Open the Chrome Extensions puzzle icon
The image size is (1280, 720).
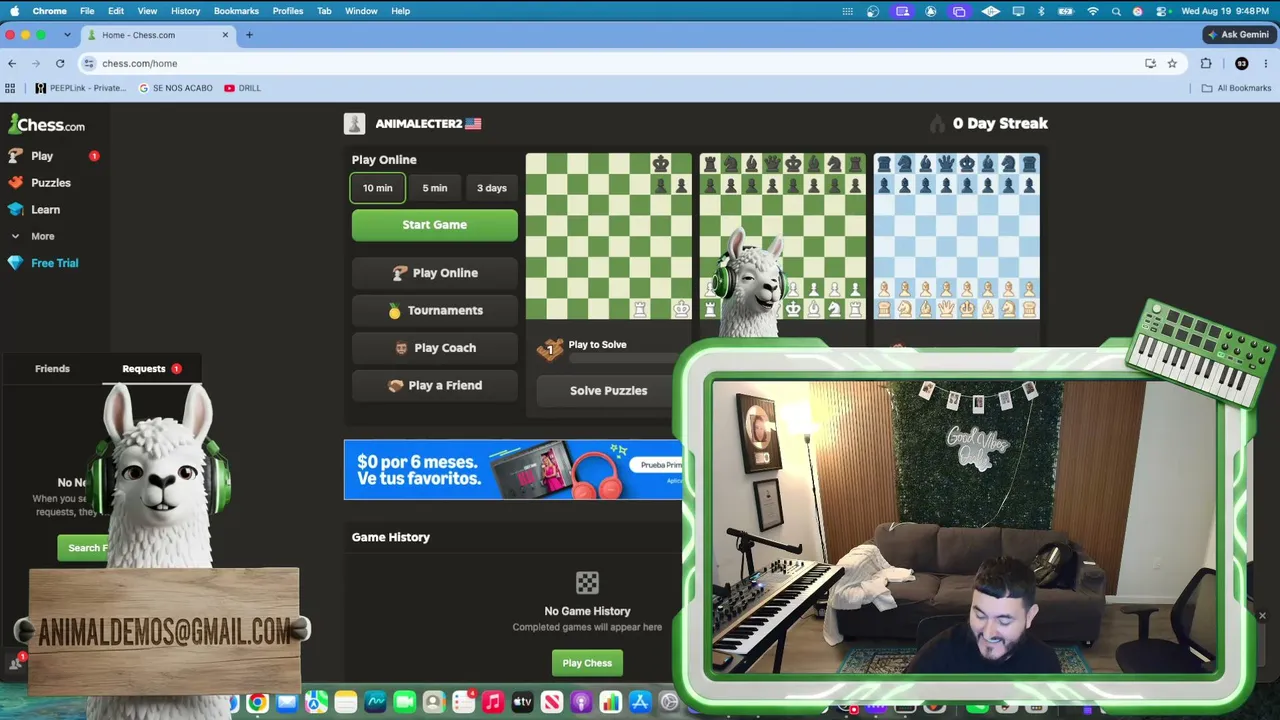pos(1206,63)
